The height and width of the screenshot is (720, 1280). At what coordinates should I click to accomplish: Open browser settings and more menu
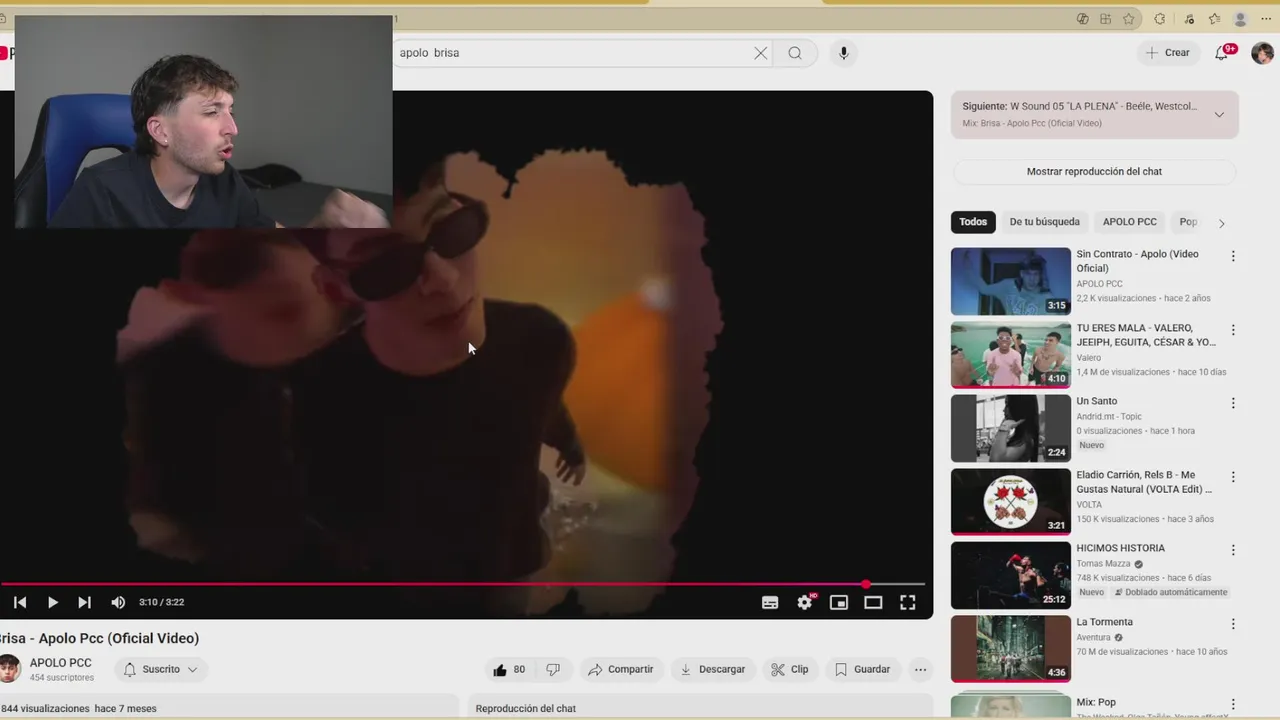tap(1267, 18)
